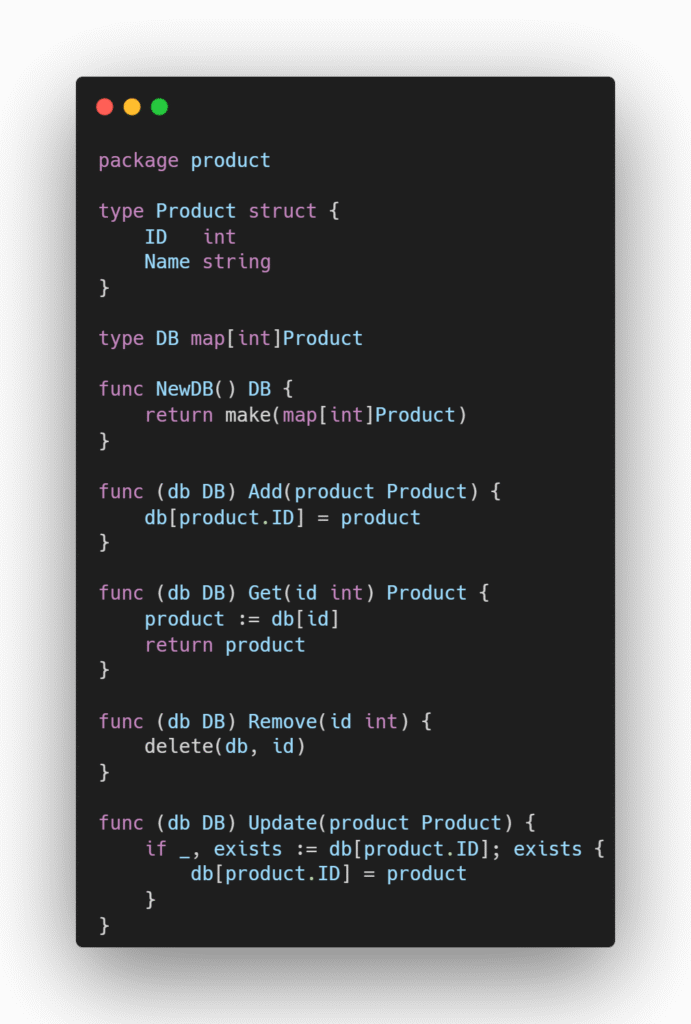Click the 'int' type of the ID field
This screenshot has height=1024, width=691.
[219, 237]
